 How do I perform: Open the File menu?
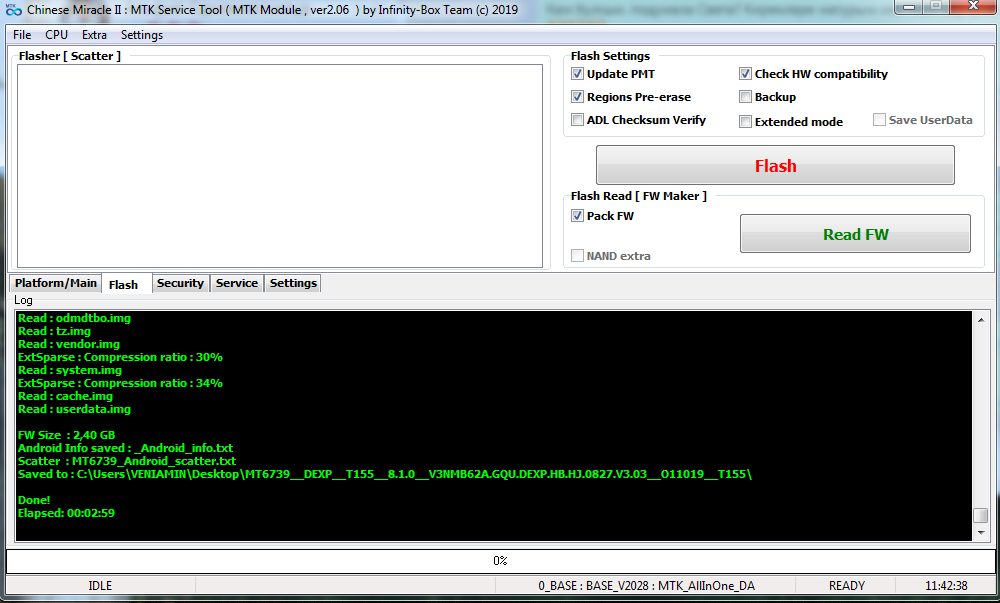[x=22, y=35]
